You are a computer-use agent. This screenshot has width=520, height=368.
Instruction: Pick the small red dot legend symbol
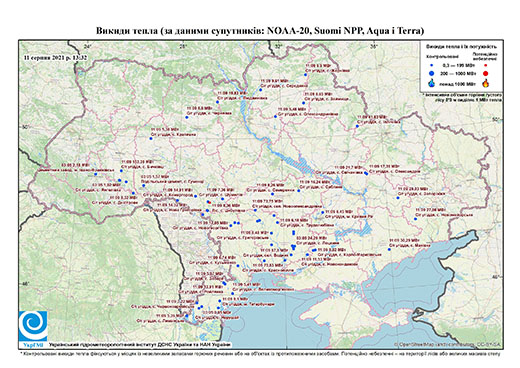click(485, 65)
